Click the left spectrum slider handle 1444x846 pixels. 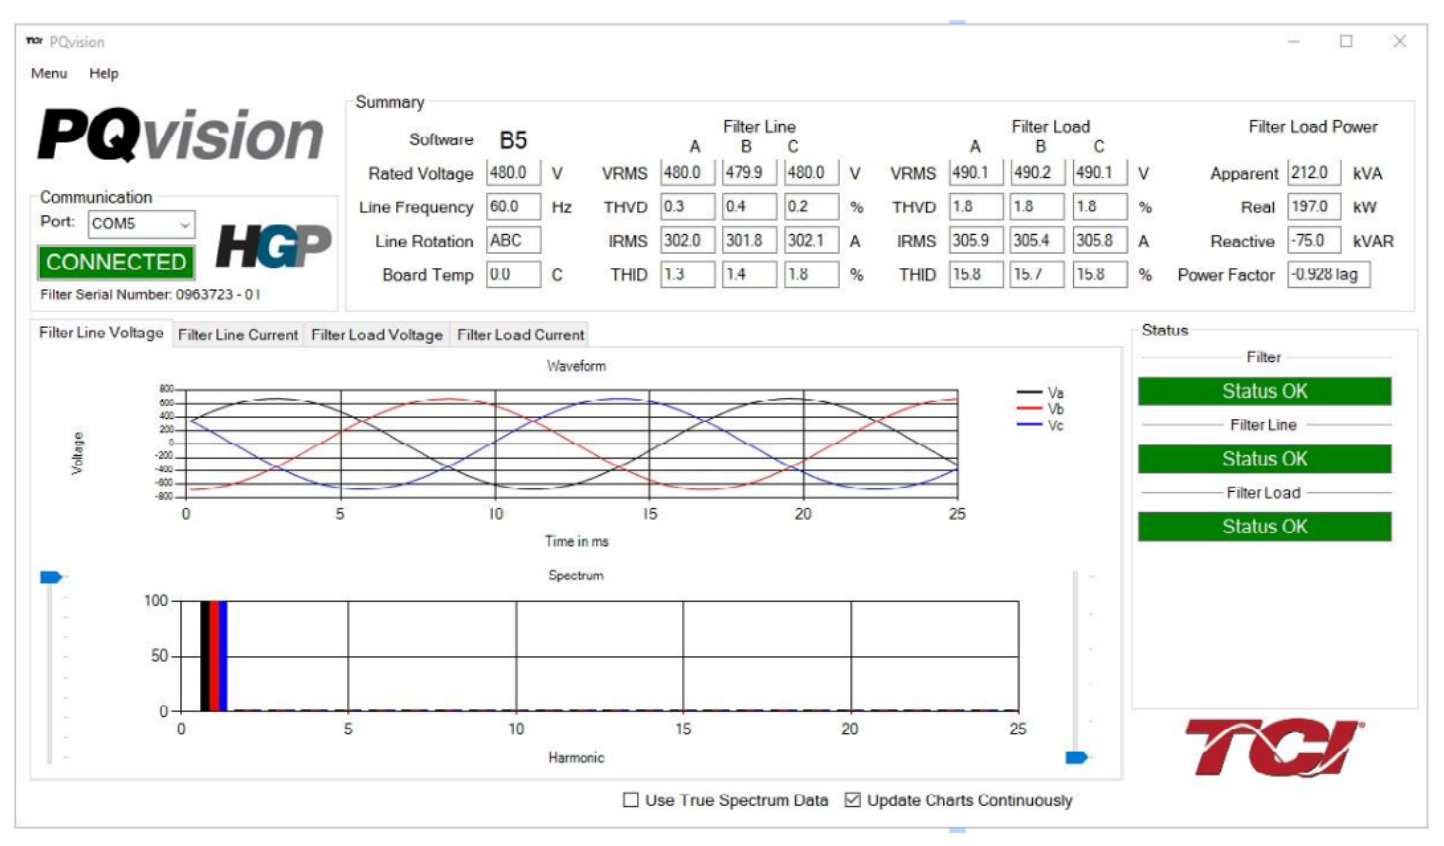51,577
